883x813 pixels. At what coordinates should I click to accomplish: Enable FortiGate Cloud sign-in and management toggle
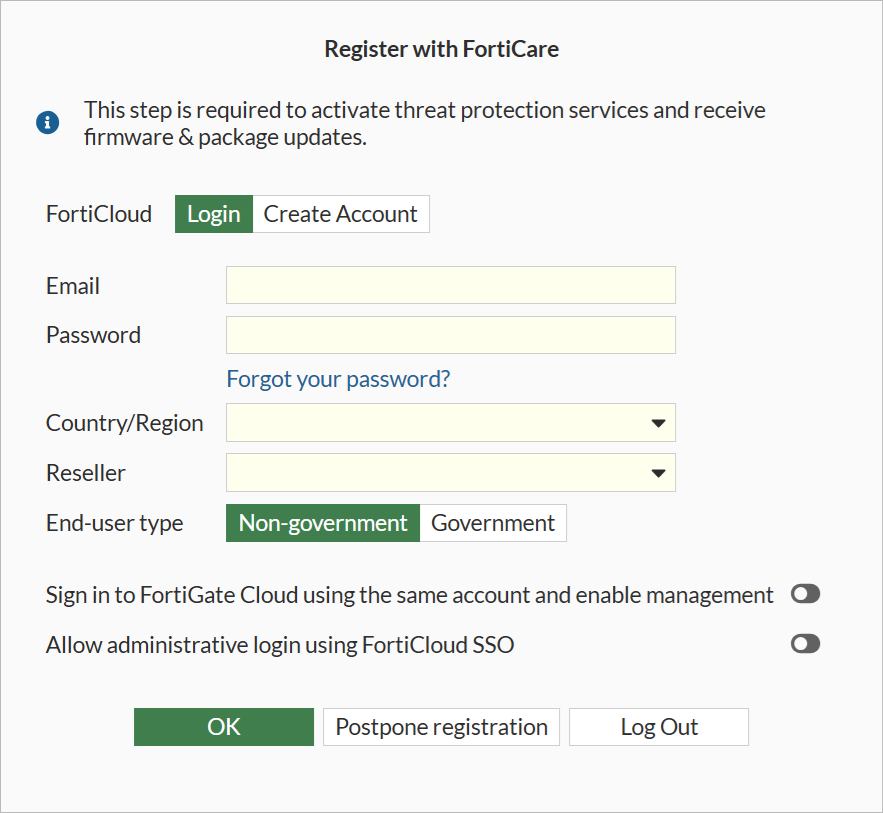tap(805, 595)
